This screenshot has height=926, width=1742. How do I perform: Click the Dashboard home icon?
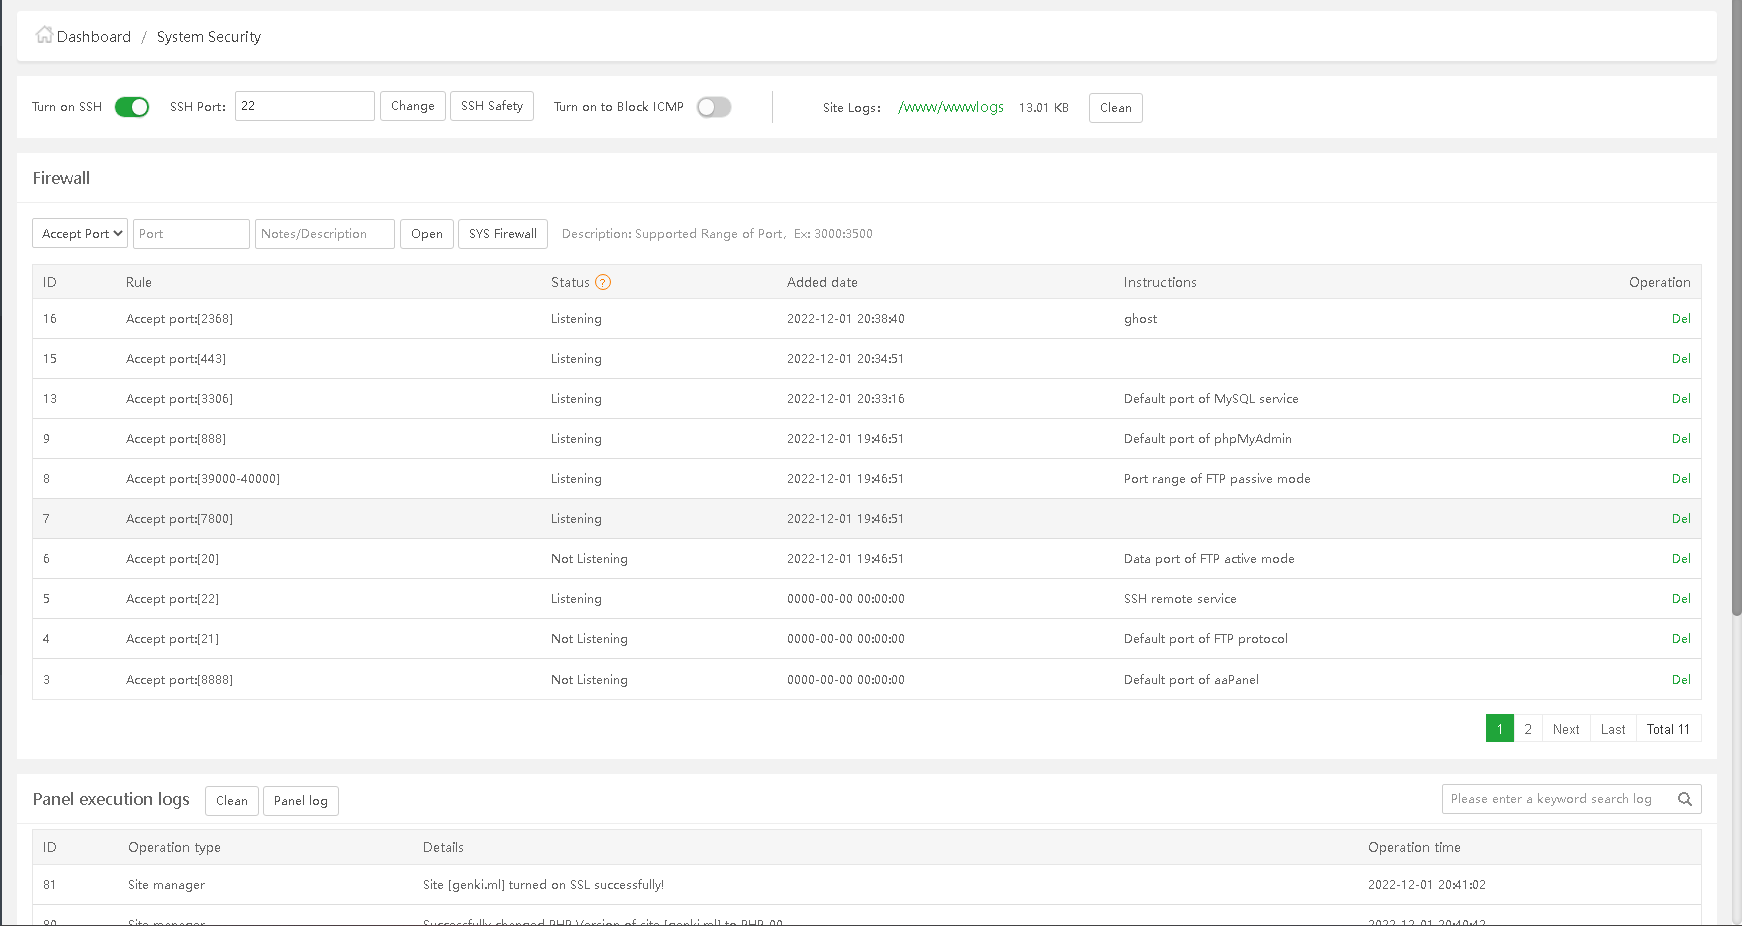click(x=44, y=35)
